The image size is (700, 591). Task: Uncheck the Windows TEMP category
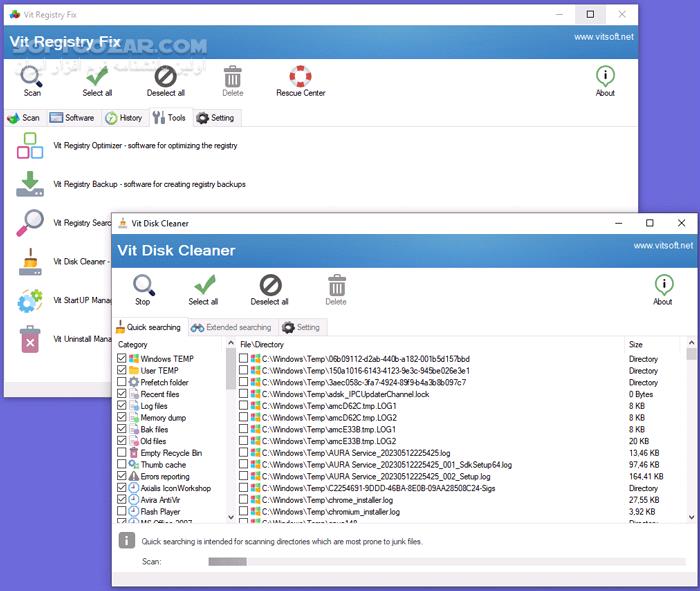point(121,358)
